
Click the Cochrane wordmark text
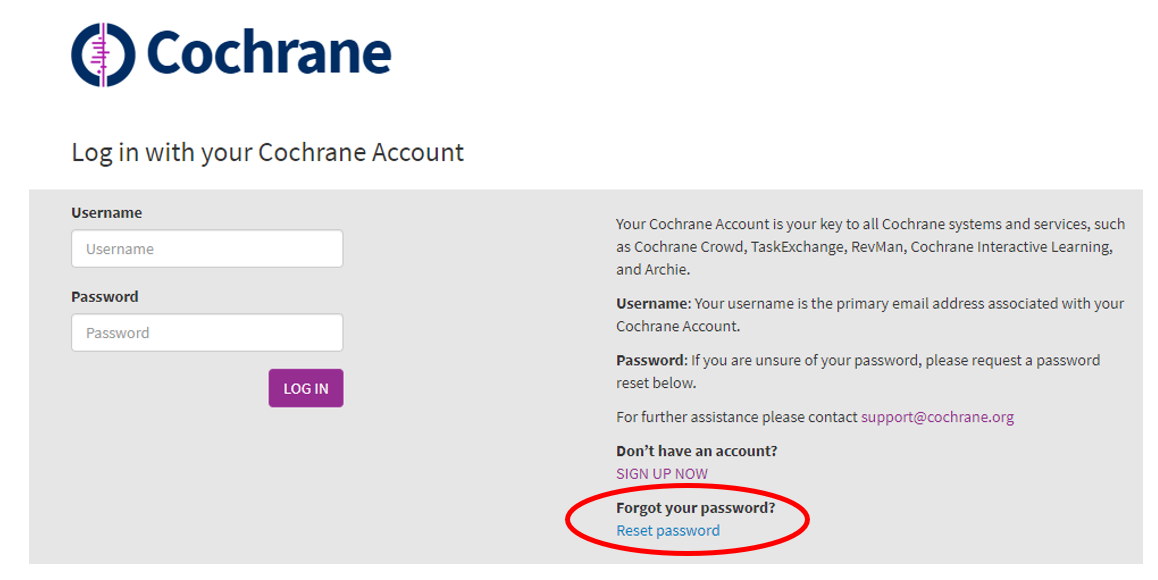pos(269,52)
